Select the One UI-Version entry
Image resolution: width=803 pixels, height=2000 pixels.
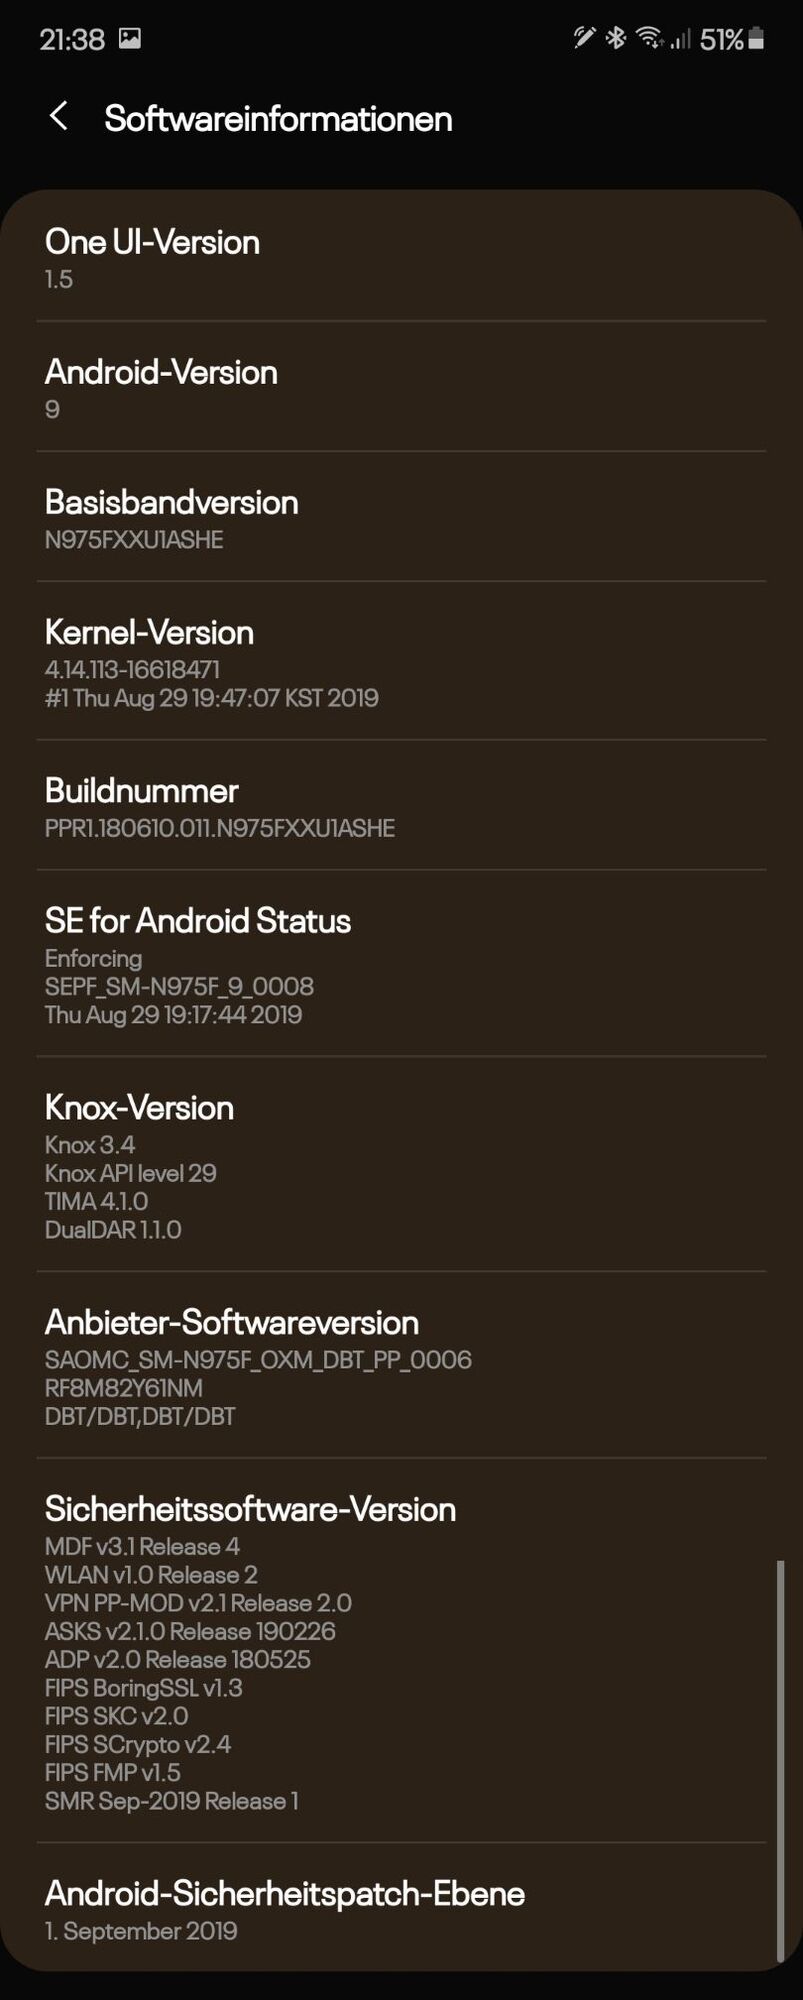(x=401, y=258)
